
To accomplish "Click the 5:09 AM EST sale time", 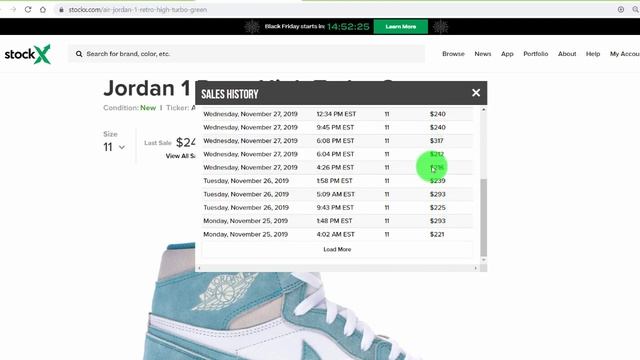I will (x=336, y=194).
